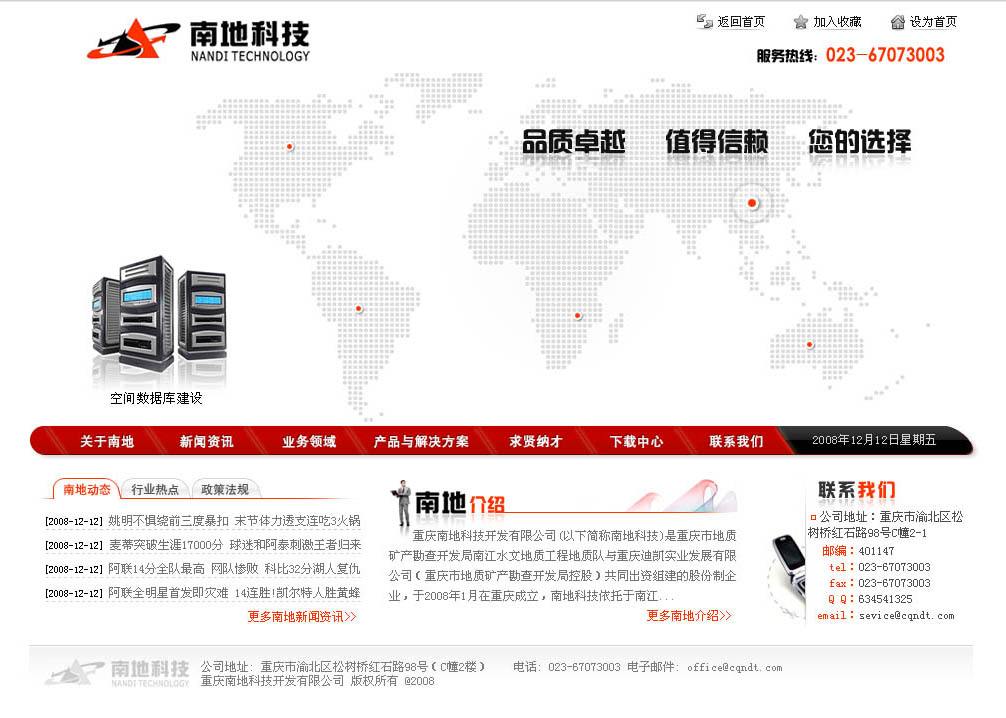Click the 加入收藏 favorites icon
The image size is (1006, 718).
pyautogui.click(x=799, y=21)
